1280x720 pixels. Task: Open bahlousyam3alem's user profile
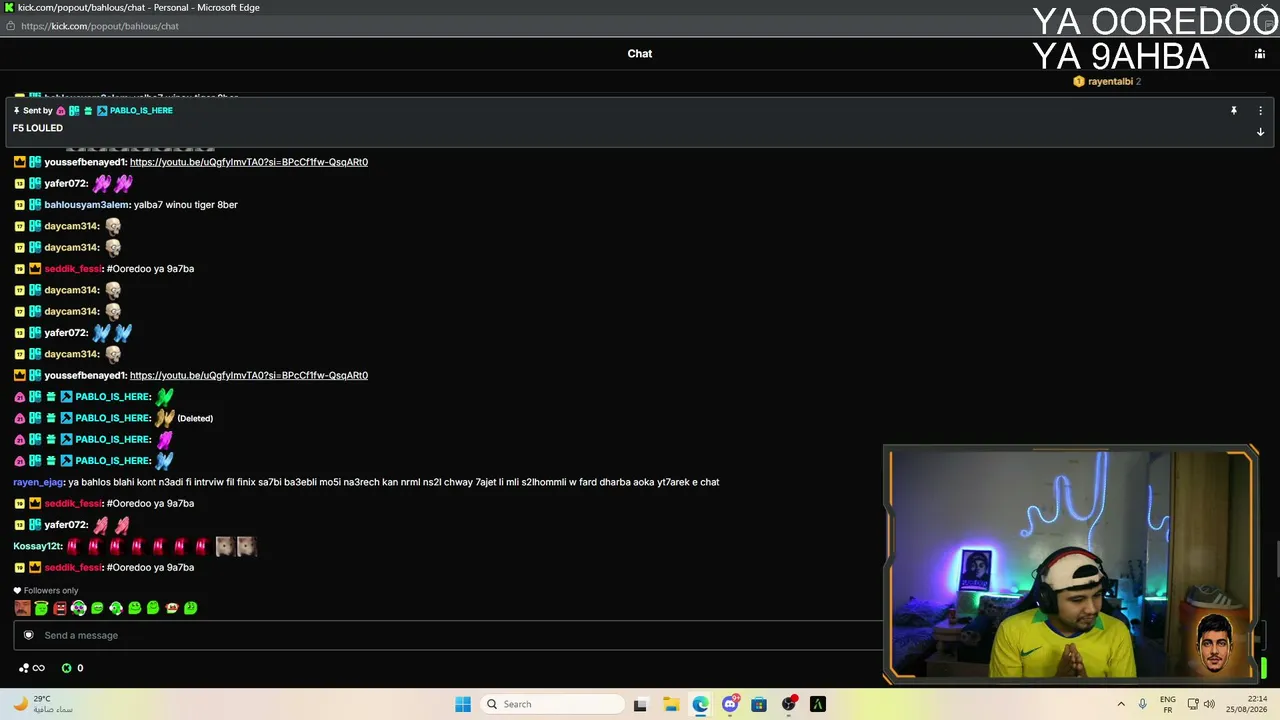click(x=87, y=205)
